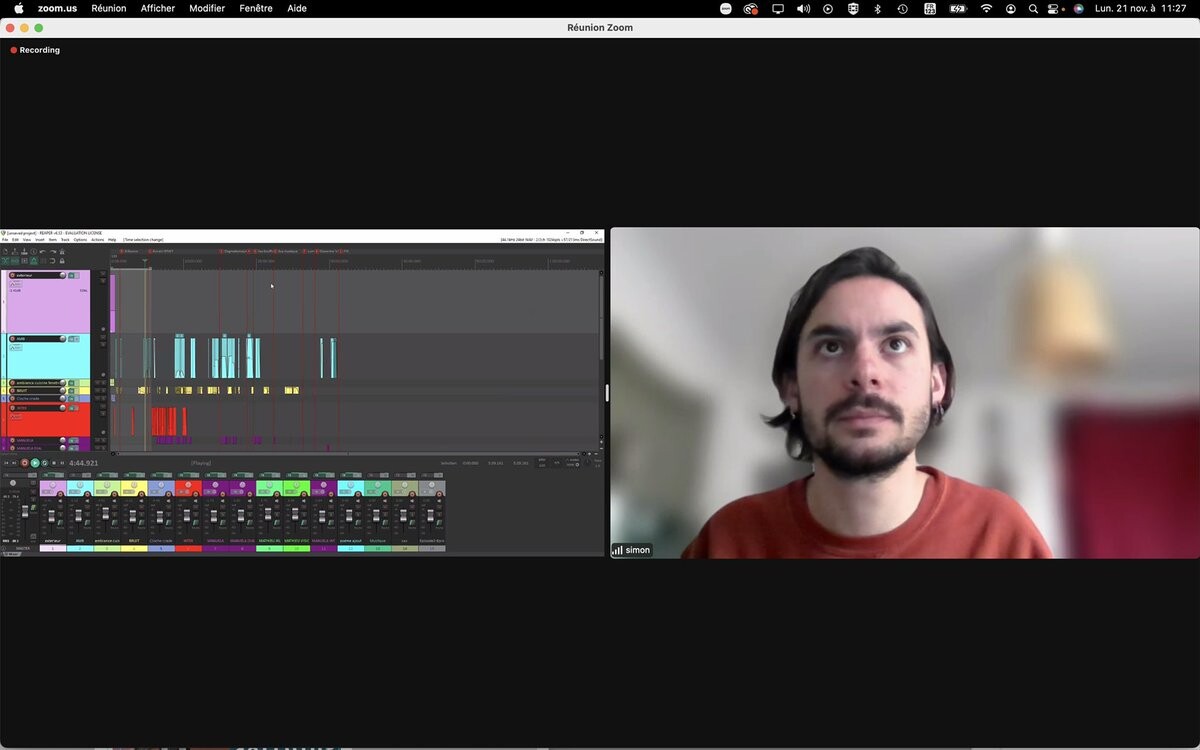This screenshot has height=750, width=1200.
Task: Open the Afficher menu
Action: tap(157, 9)
